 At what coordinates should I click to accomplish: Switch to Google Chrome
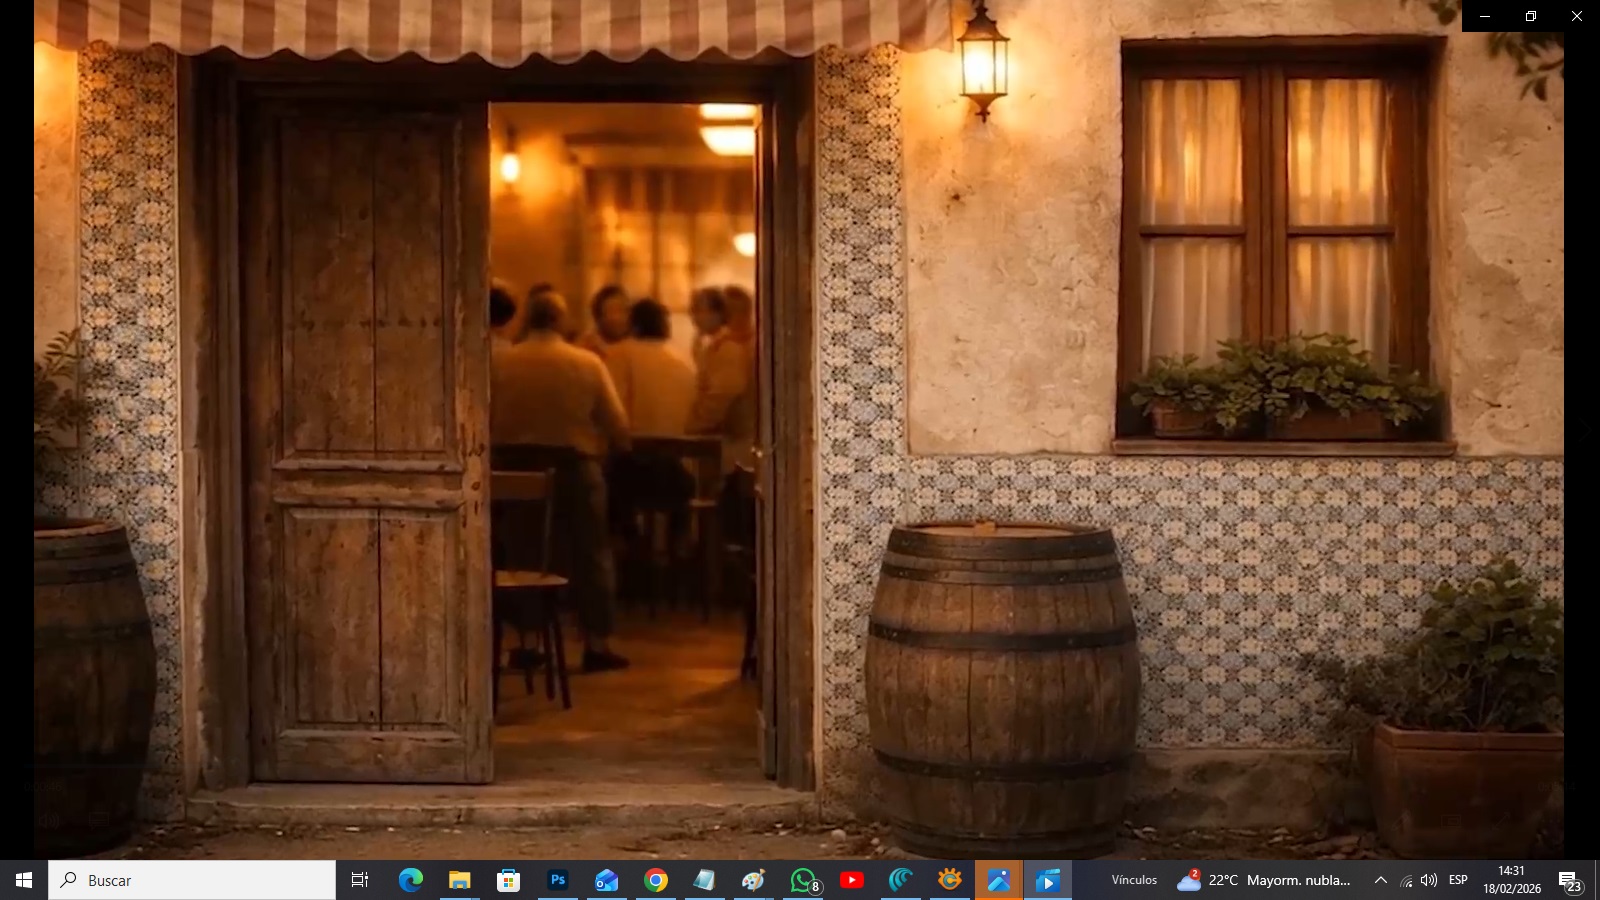pos(656,880)
